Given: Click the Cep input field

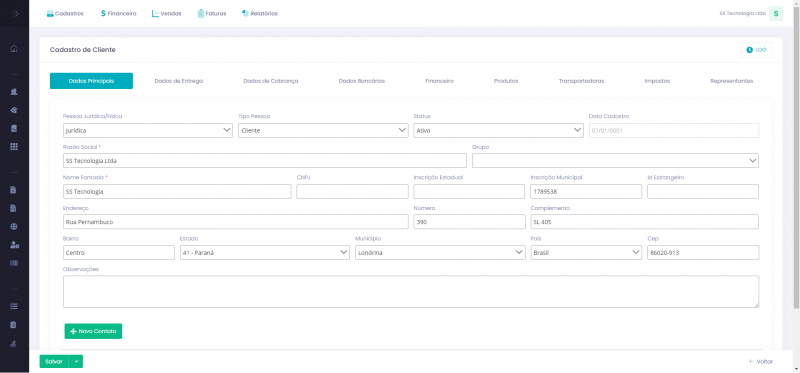Looking at the screenshot, I should pos(703,253).
